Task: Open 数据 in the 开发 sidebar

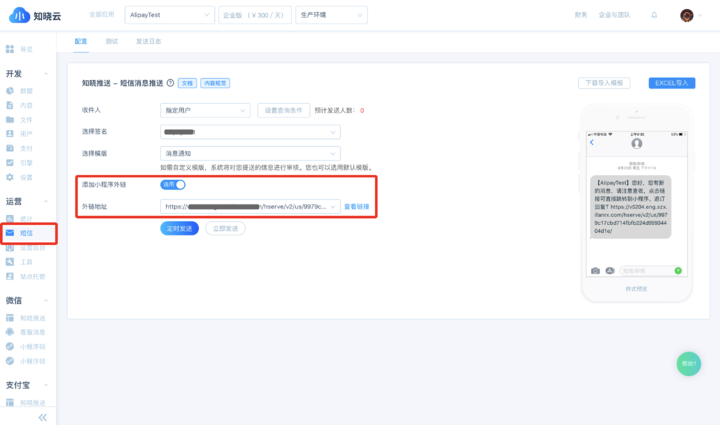Action: click(27, 91)
